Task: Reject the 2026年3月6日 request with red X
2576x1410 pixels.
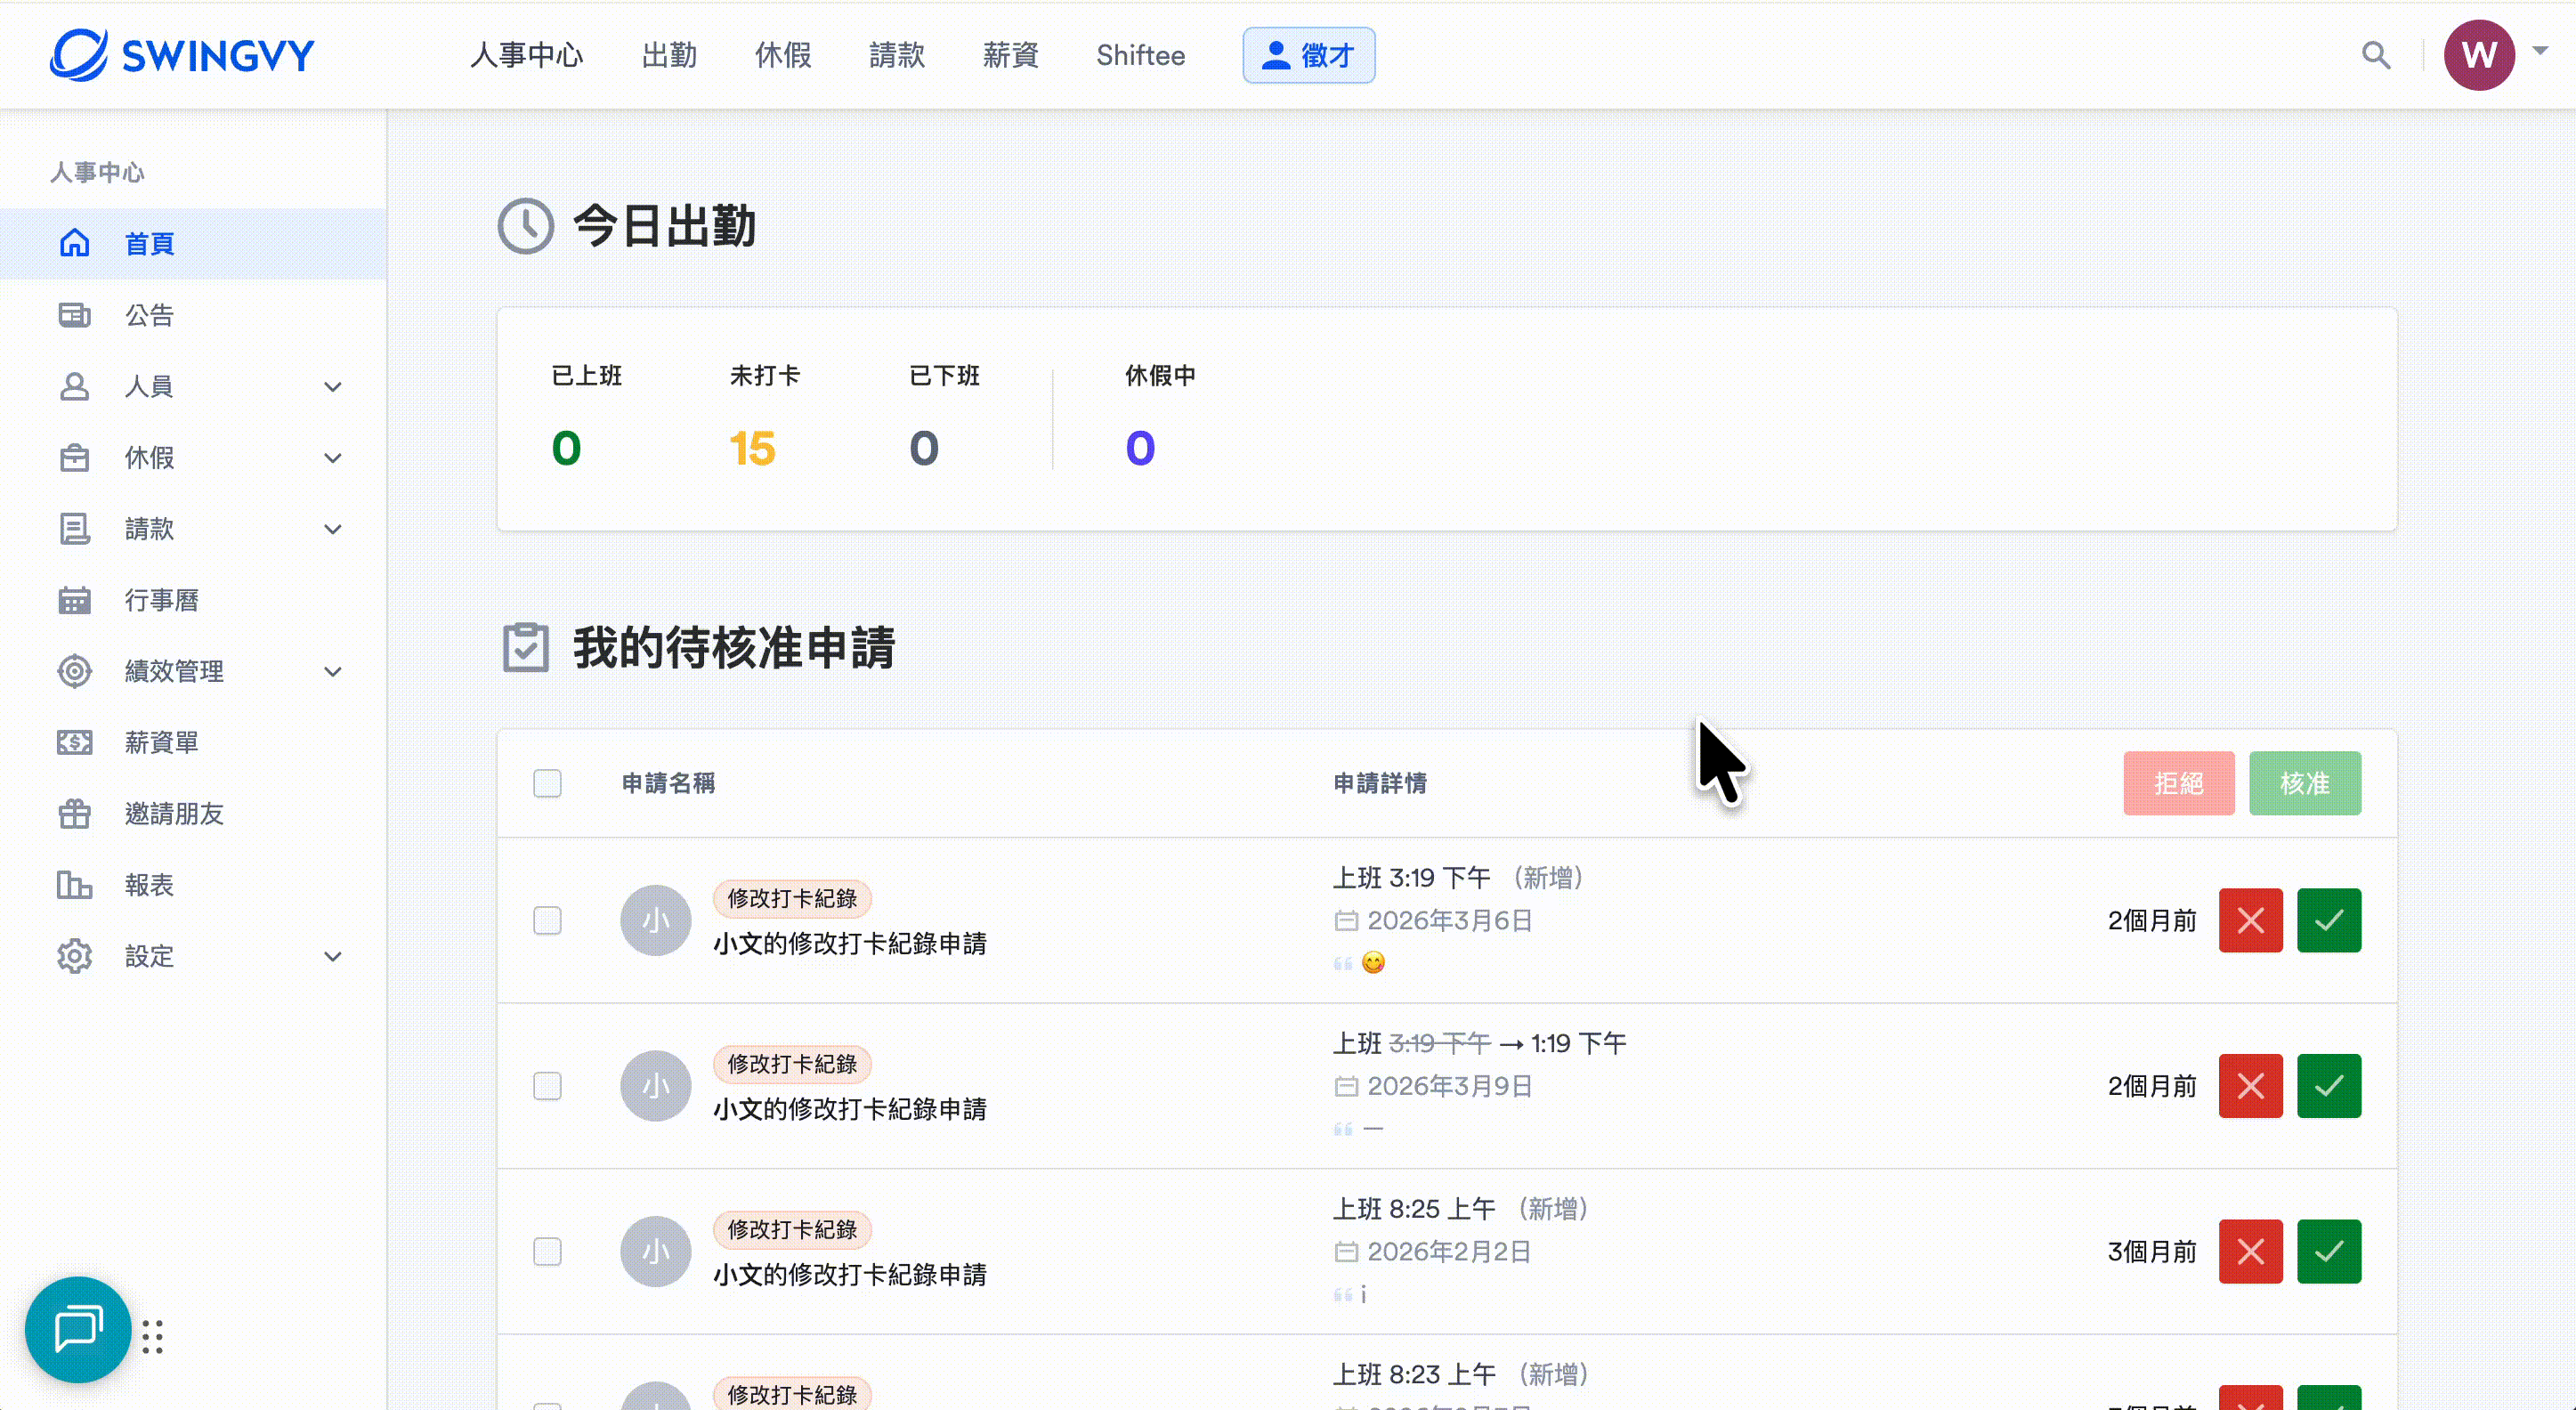Action: click(2251, 920)
